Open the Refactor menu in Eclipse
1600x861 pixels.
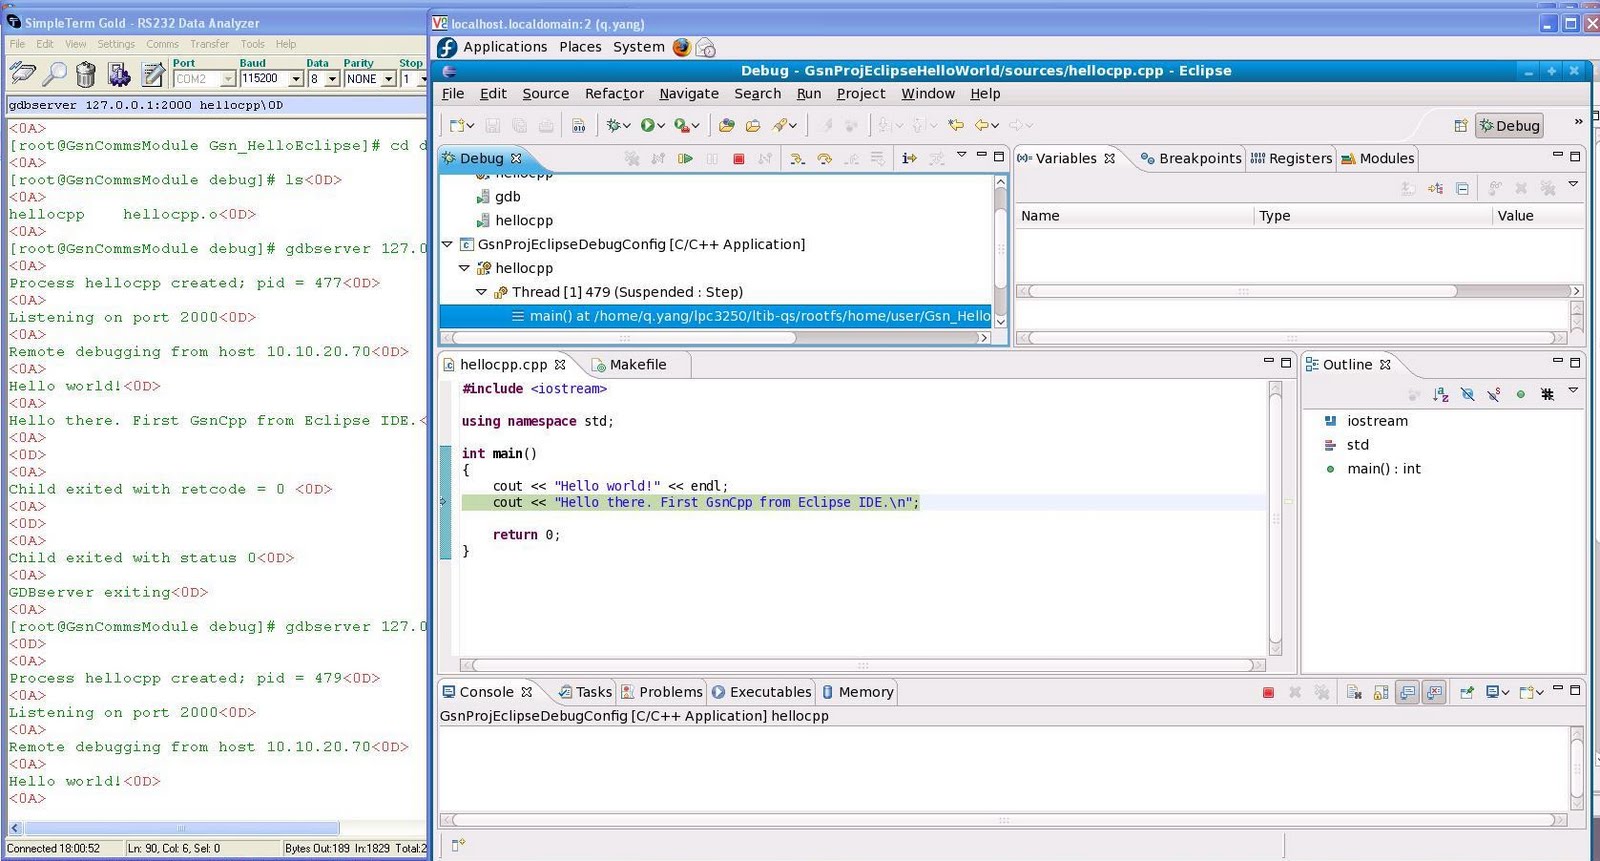614,94
